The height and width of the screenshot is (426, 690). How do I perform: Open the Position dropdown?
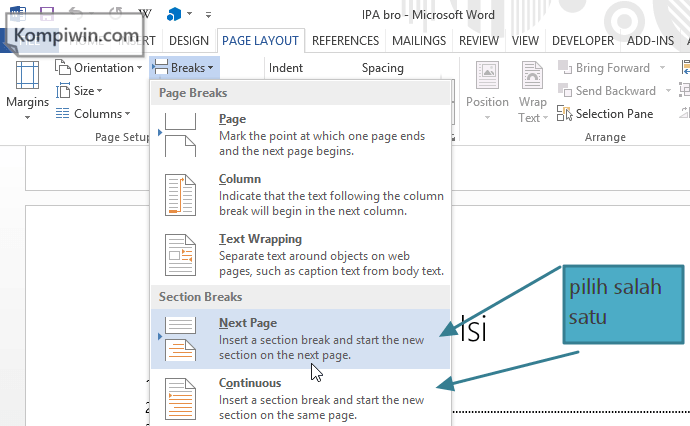click(x=487, y=91)
